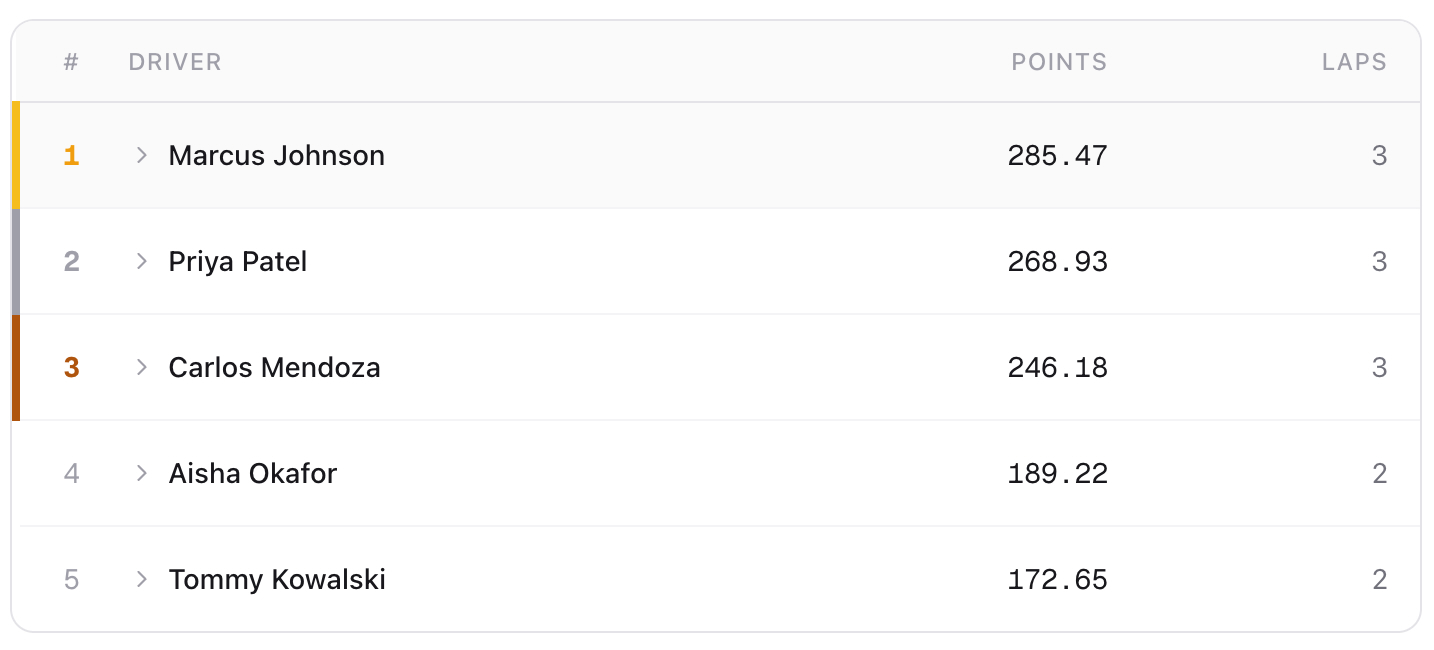Click the orange bronze bar beside Carlos Mendoza

coord(16,367)
